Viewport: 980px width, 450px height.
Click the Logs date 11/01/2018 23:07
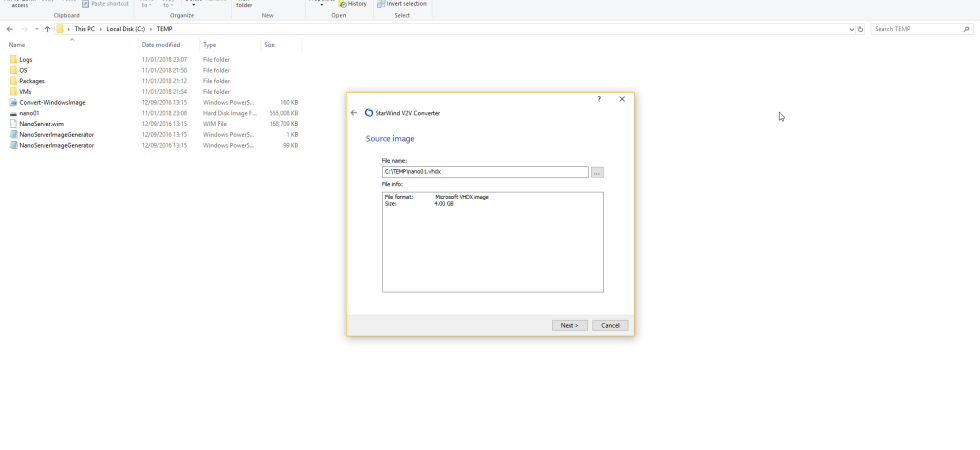(164, 59)
